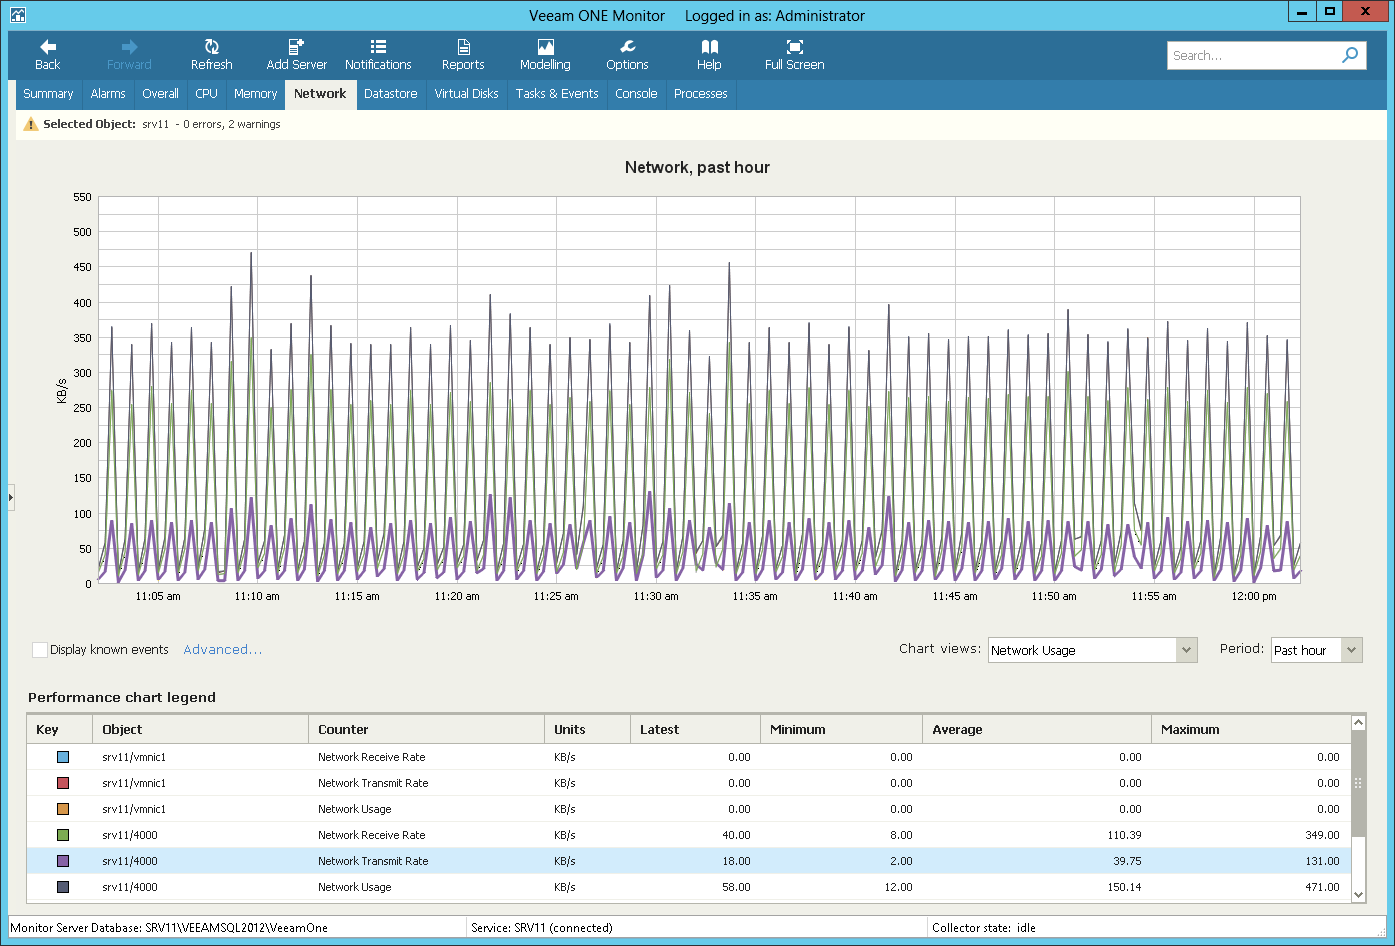Image resolution: width=1395 pixels, height=946 pixels.
Task: Sort legend by Latest column header
Action: pyautogui.click(x=696, y=730)
